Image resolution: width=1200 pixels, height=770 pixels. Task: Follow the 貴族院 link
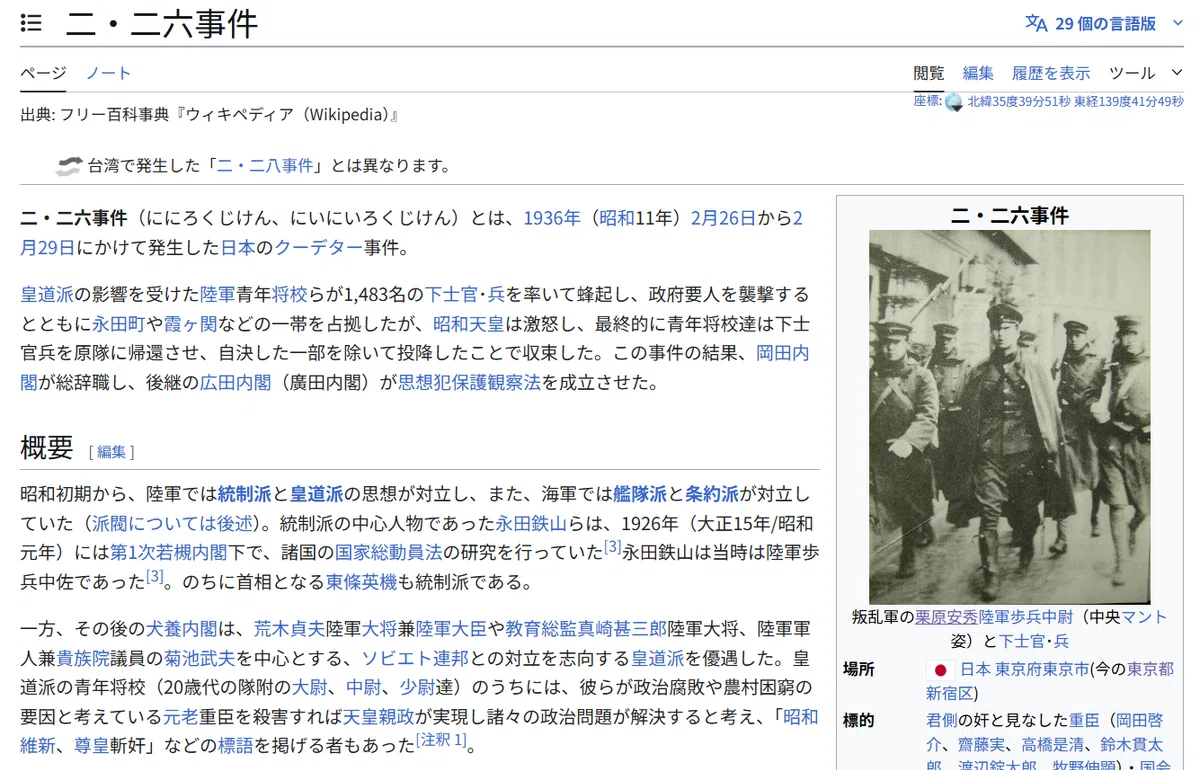click(83, 658)
